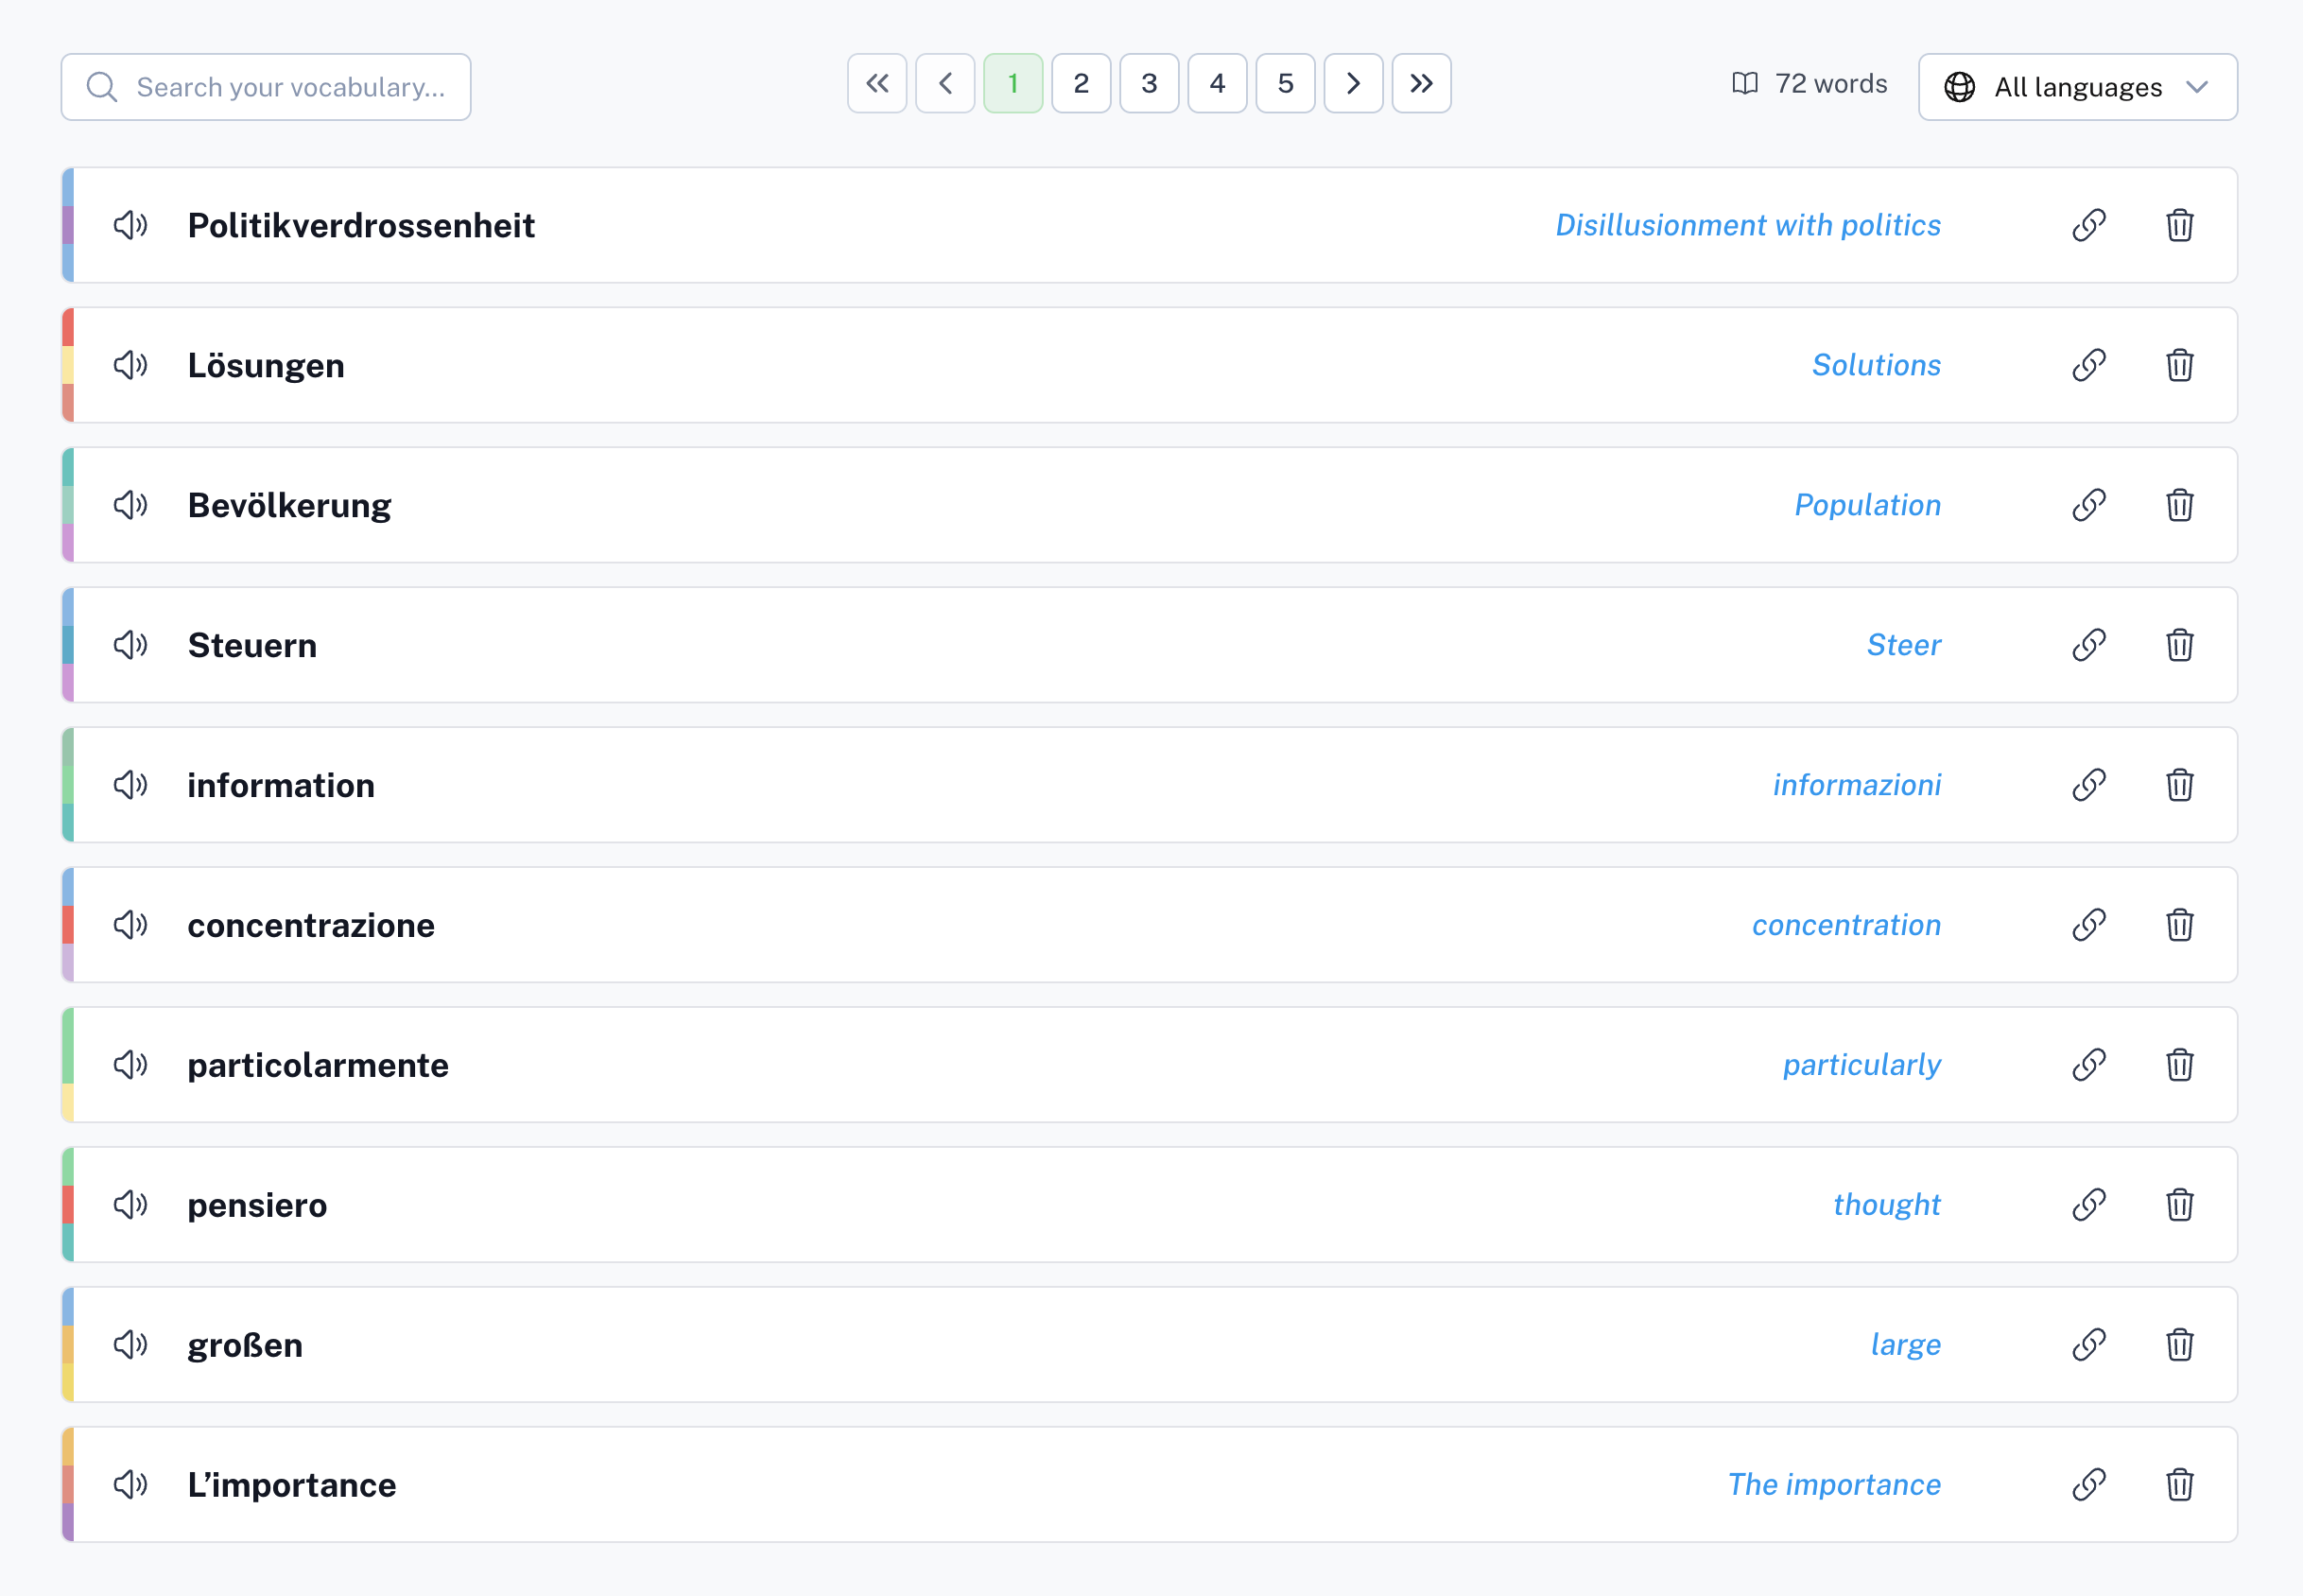The height and width of the screenshot is (1596, 2303).
Task: Click the Population translation
Action: pos(1867,505)
